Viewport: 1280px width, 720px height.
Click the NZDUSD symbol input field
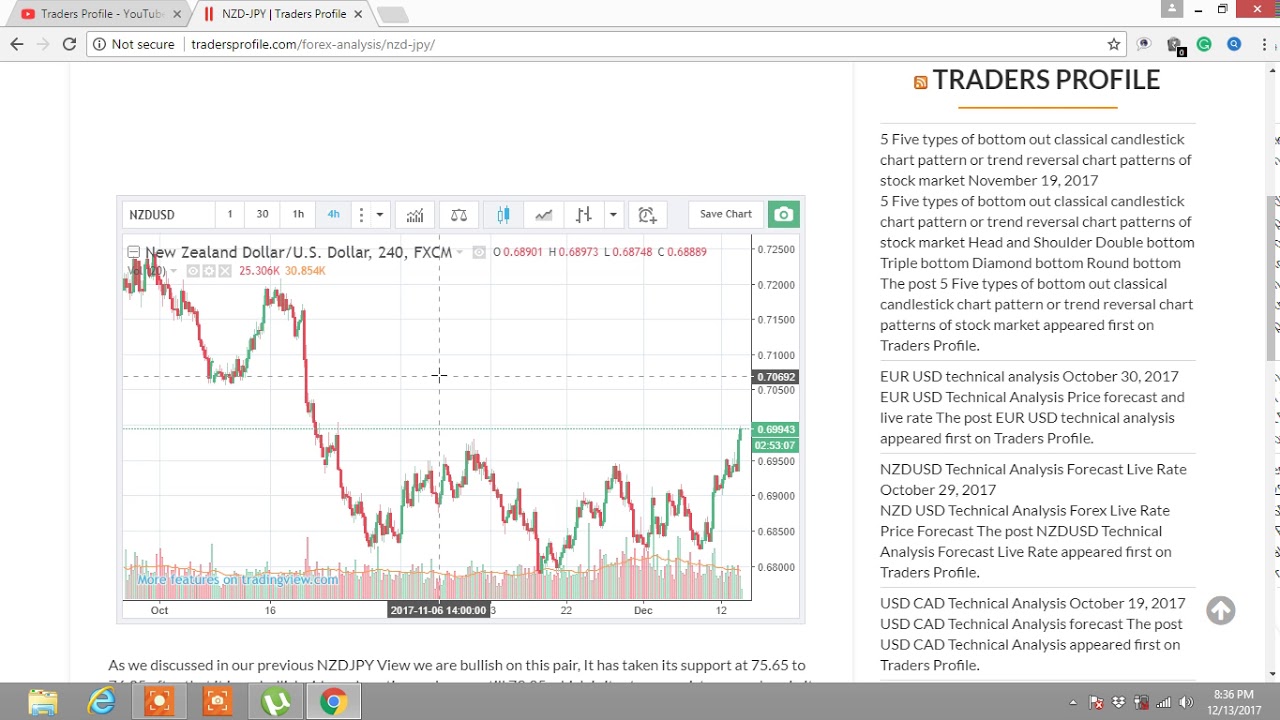click(167, 214)
